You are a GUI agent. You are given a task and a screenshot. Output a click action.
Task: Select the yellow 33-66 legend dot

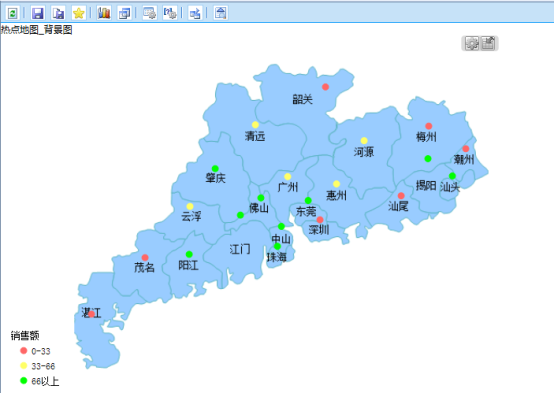coord(24,366)
